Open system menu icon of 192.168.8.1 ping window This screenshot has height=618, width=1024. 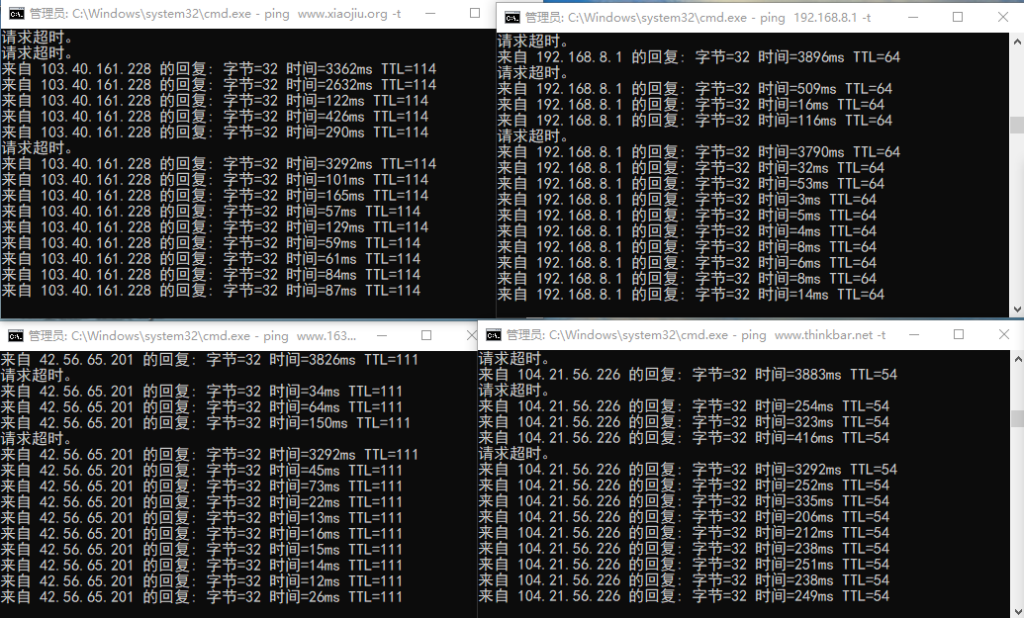[513, 18]
